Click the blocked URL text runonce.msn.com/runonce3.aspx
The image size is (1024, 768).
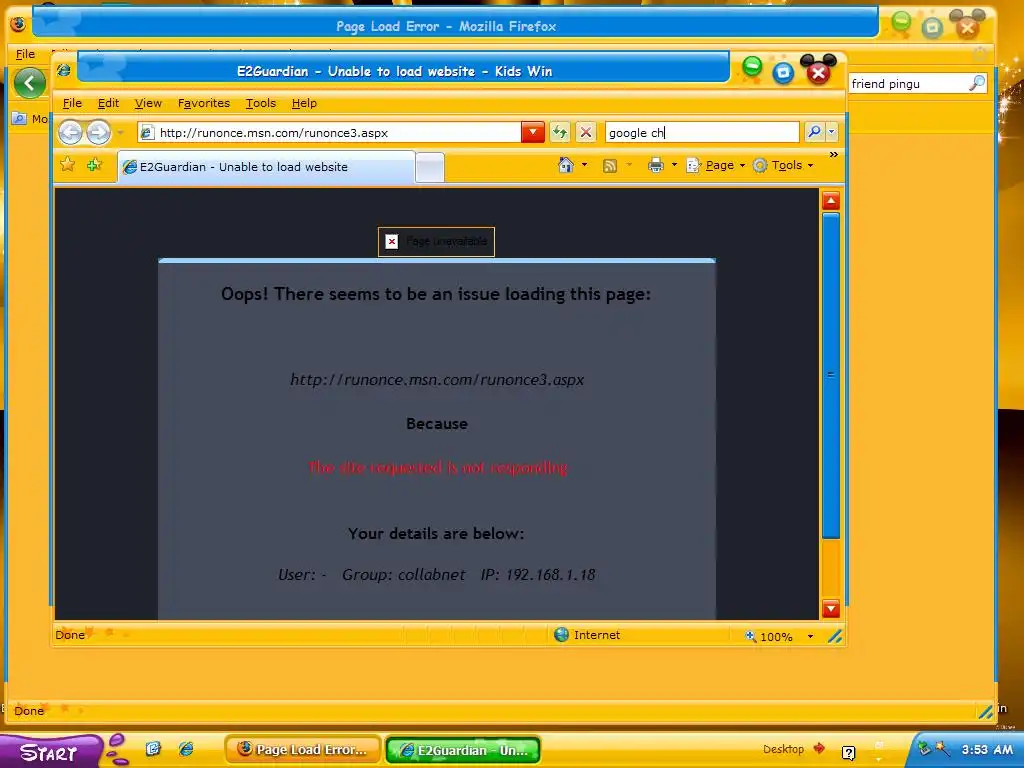click(x=437, y=379)
